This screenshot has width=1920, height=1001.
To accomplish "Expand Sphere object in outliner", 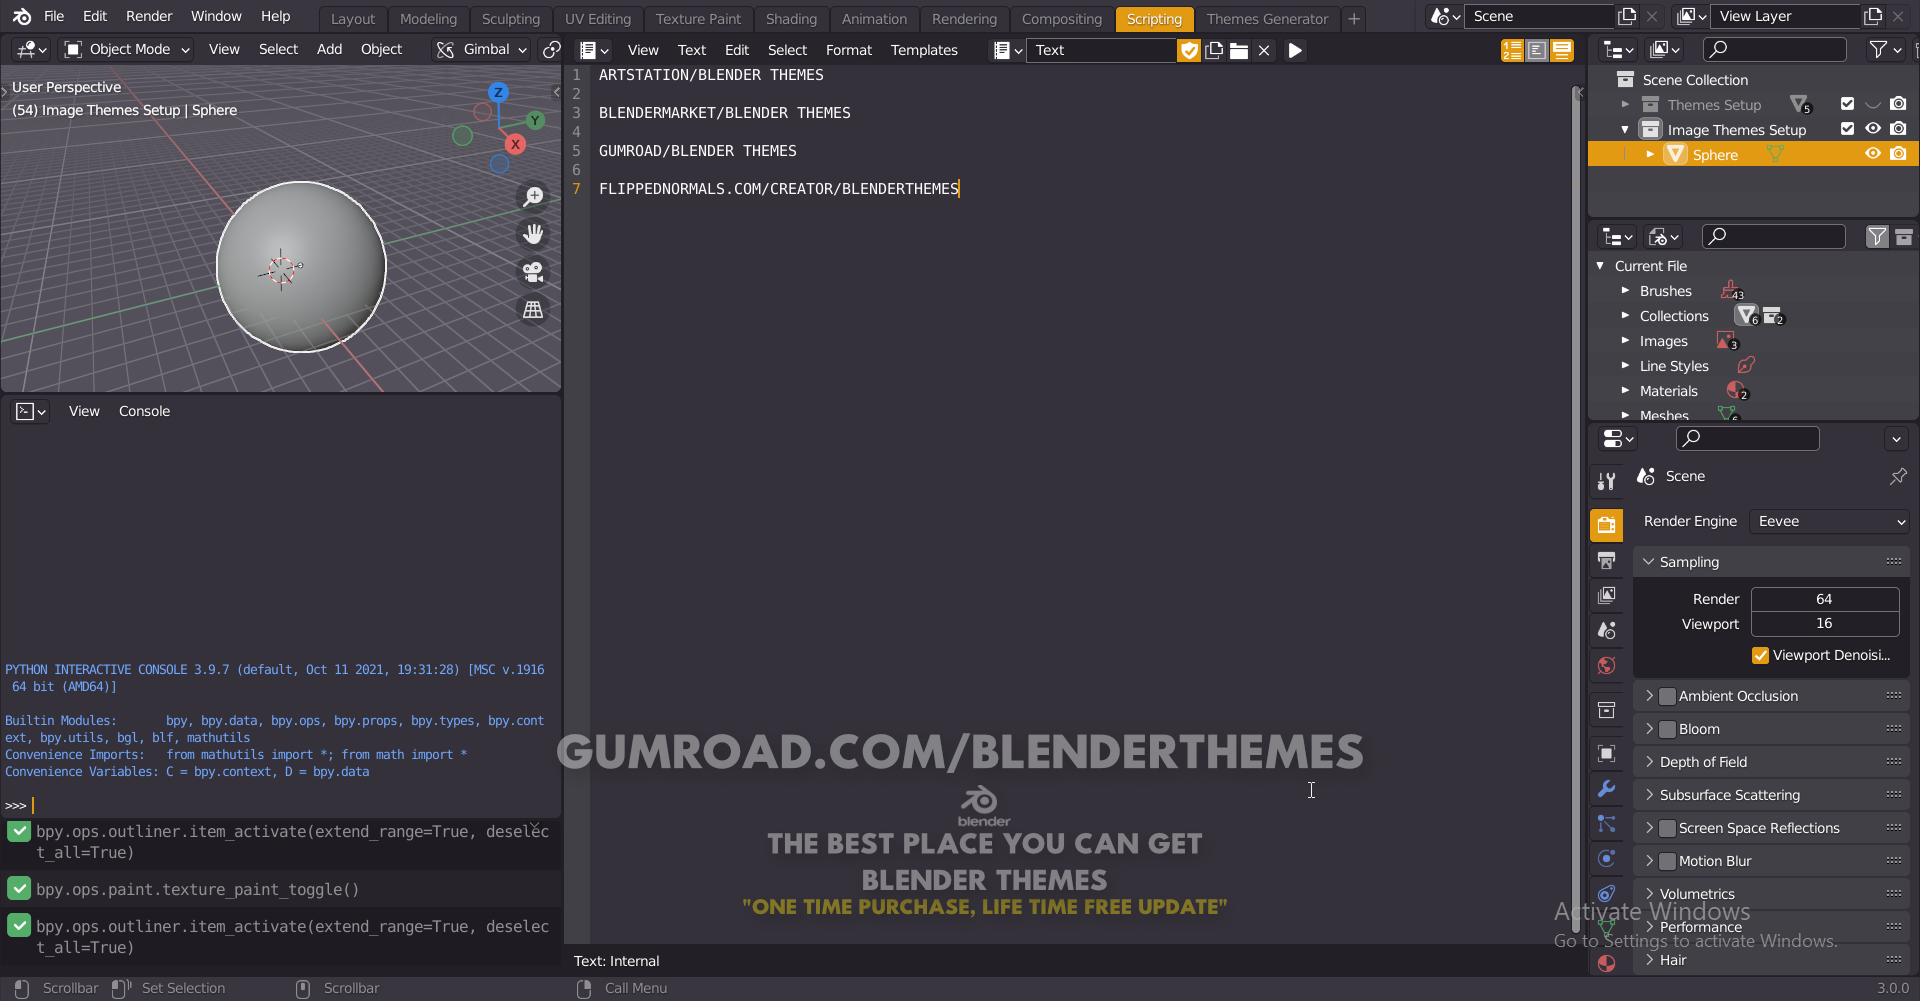I will [x=1650, y=154].
